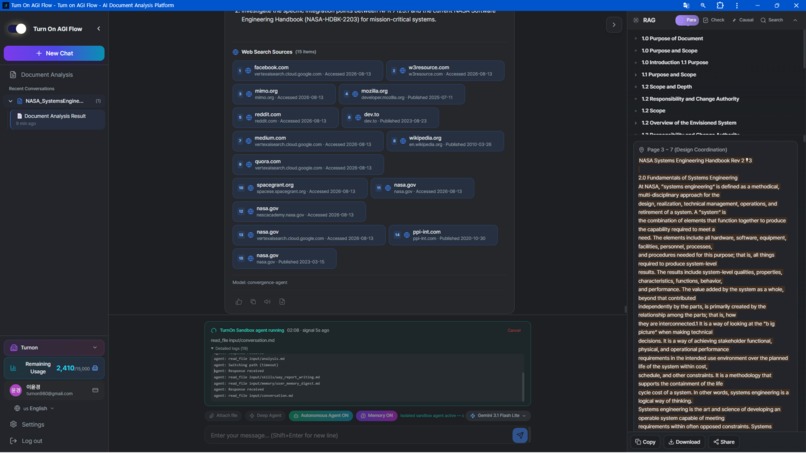Expand the right panel arrow button
806x453 pixels.
pyautogui.click(x=614, y=25)
